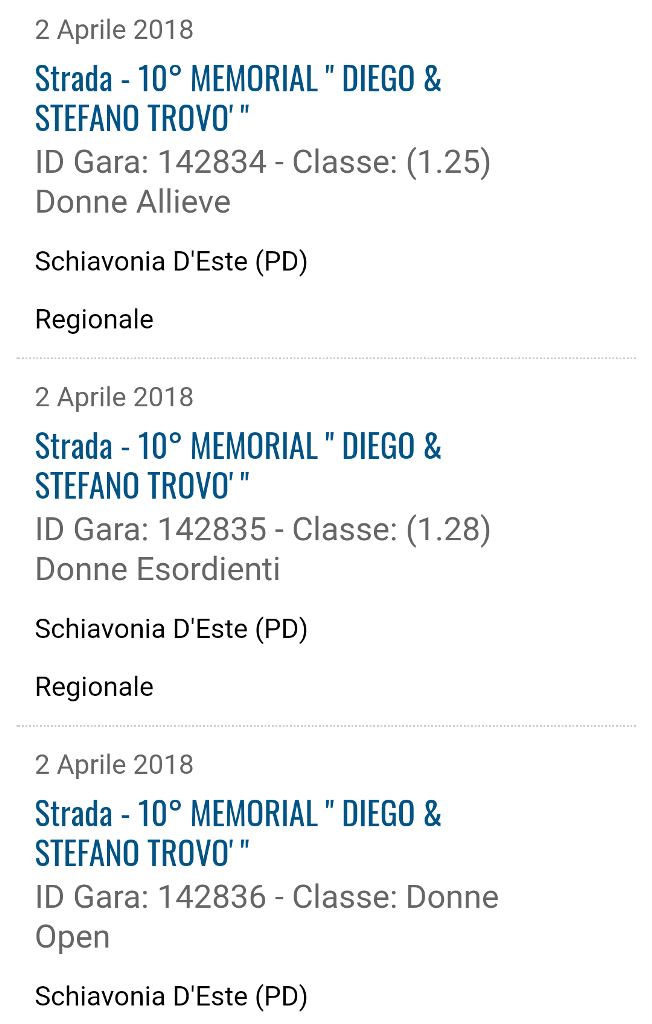Click the first Schiavonia D'Este (PD) location

[171, 262]
